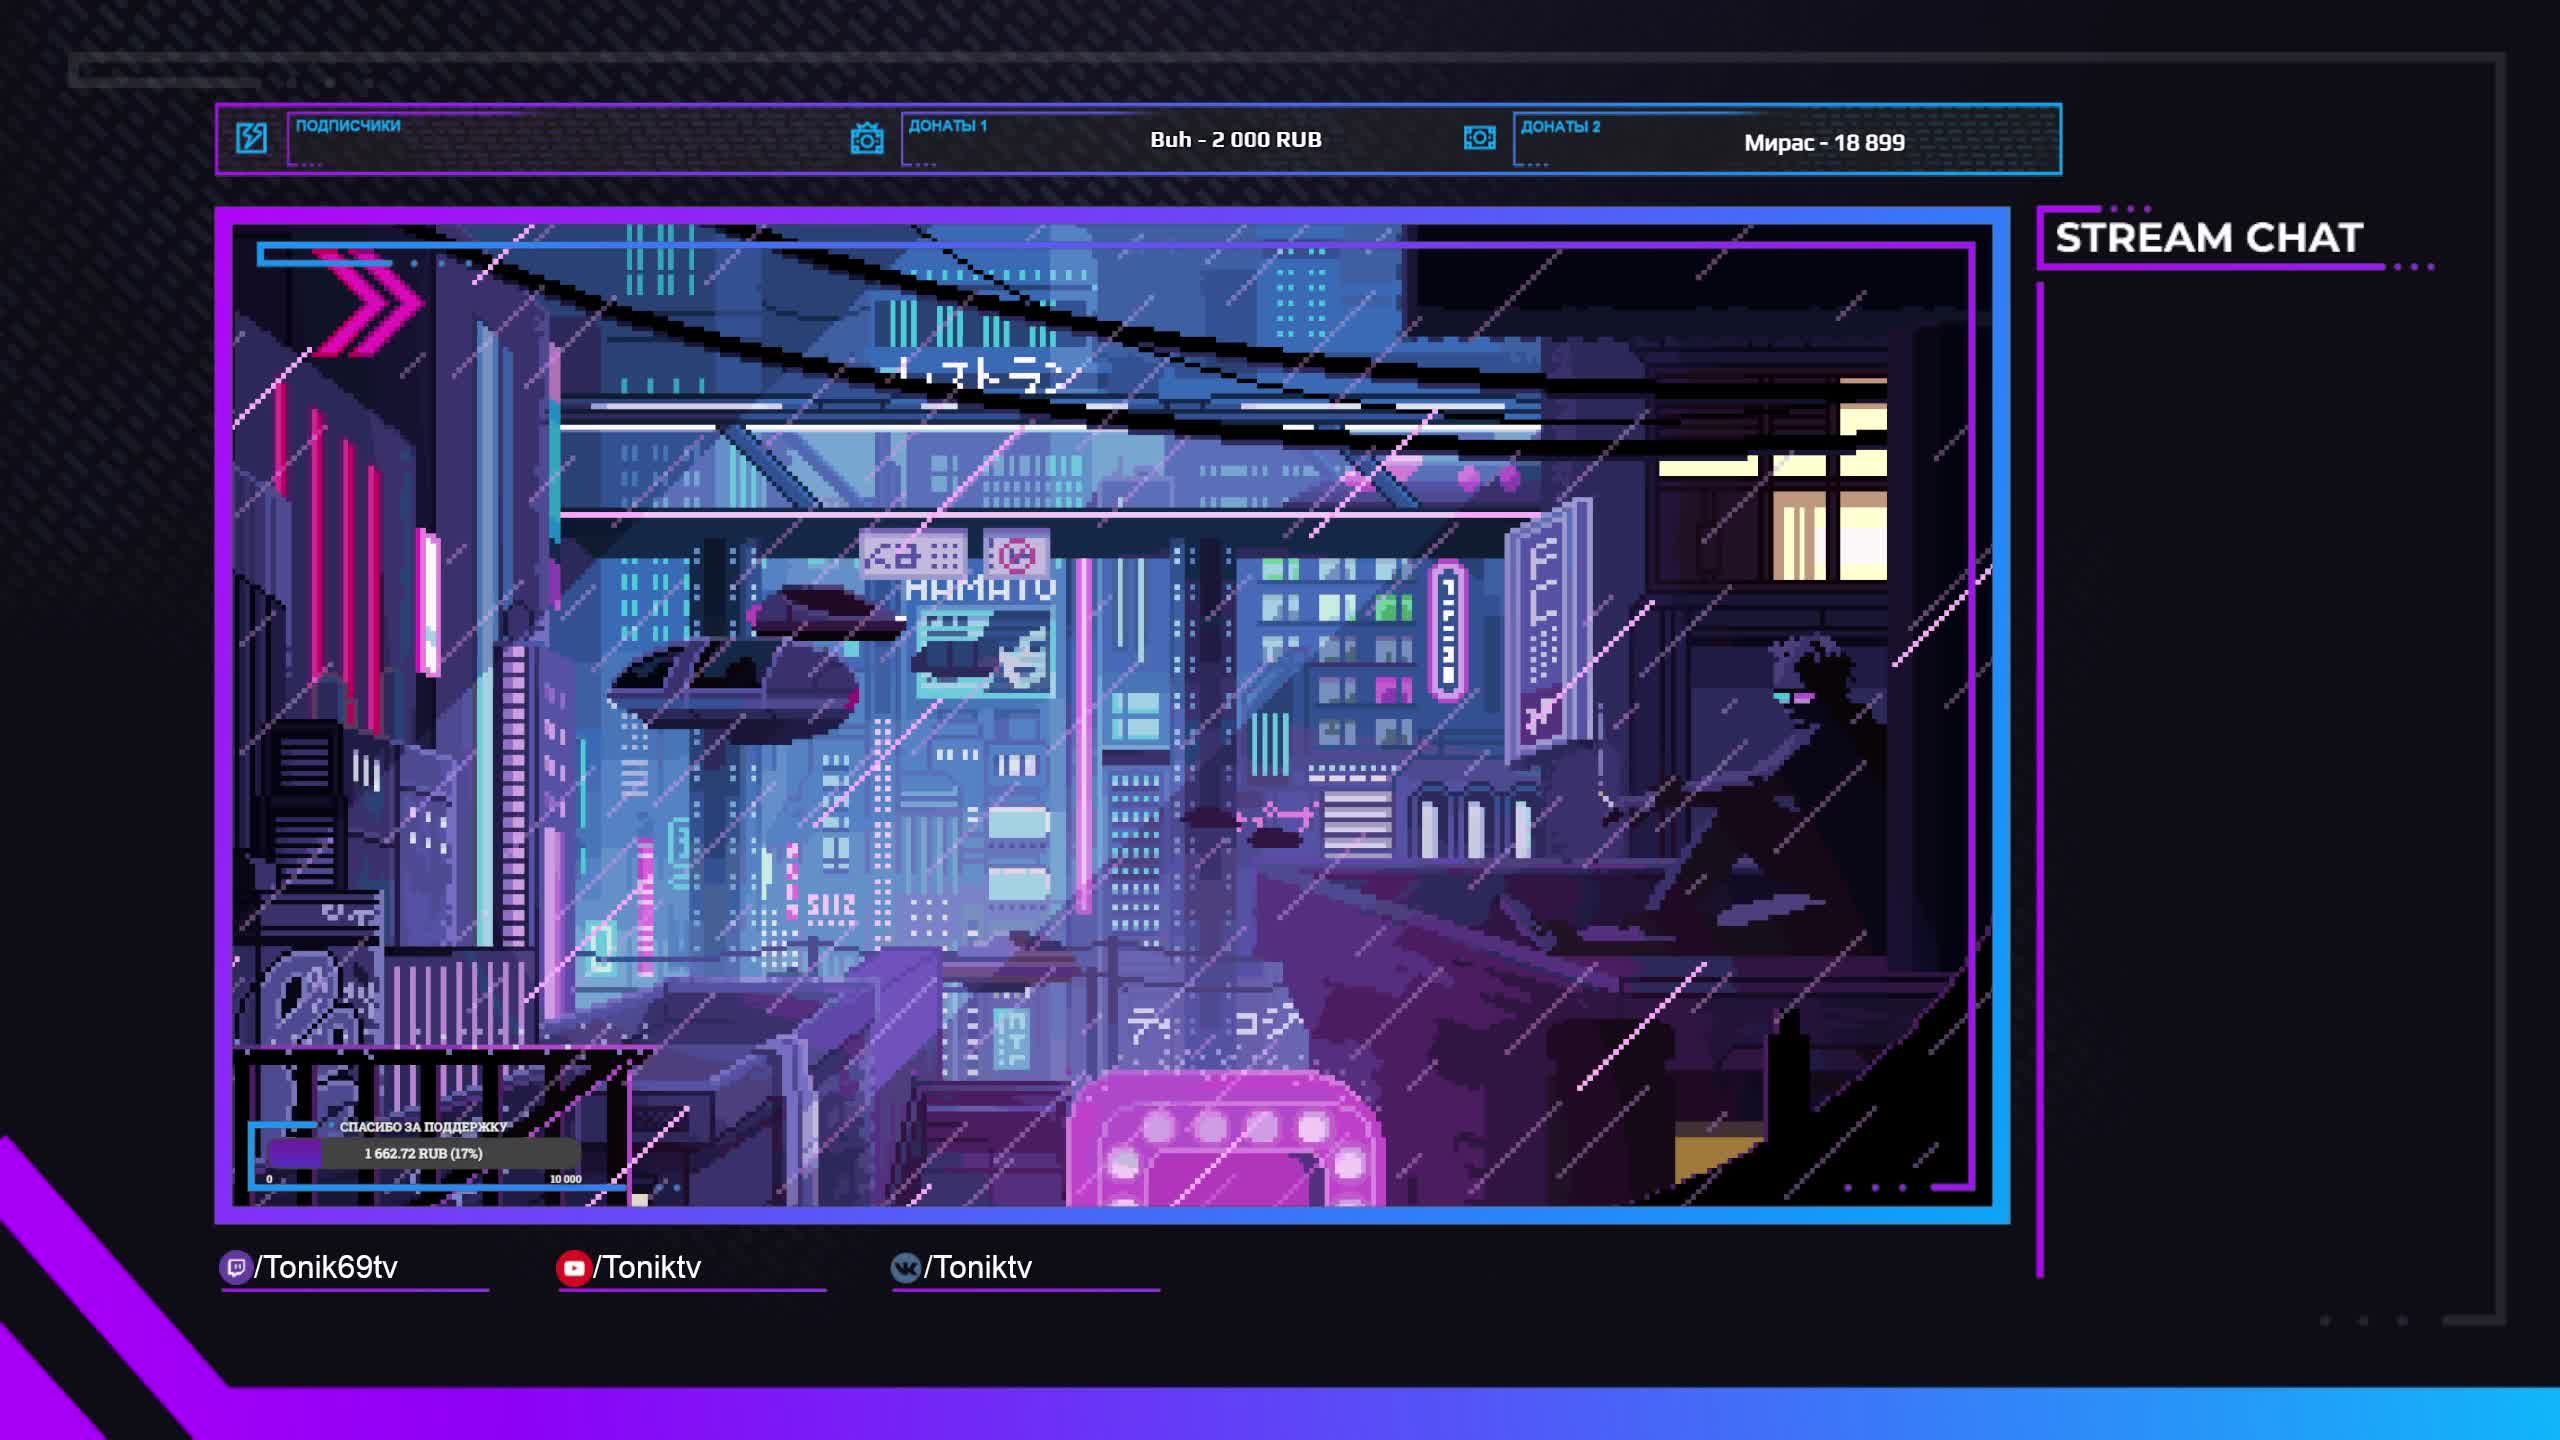Open the /Toniktv VK link

tap(978, 1268)
